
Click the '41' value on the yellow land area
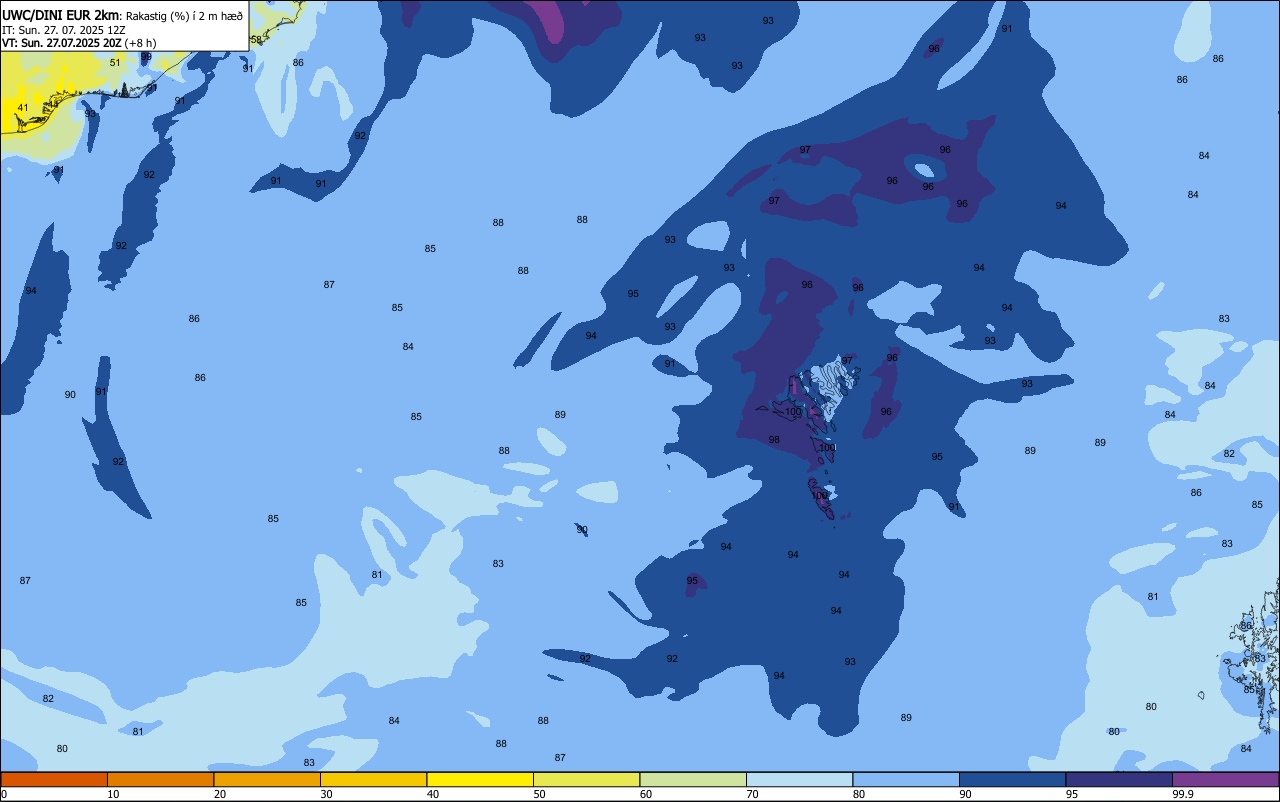point(23,108)
